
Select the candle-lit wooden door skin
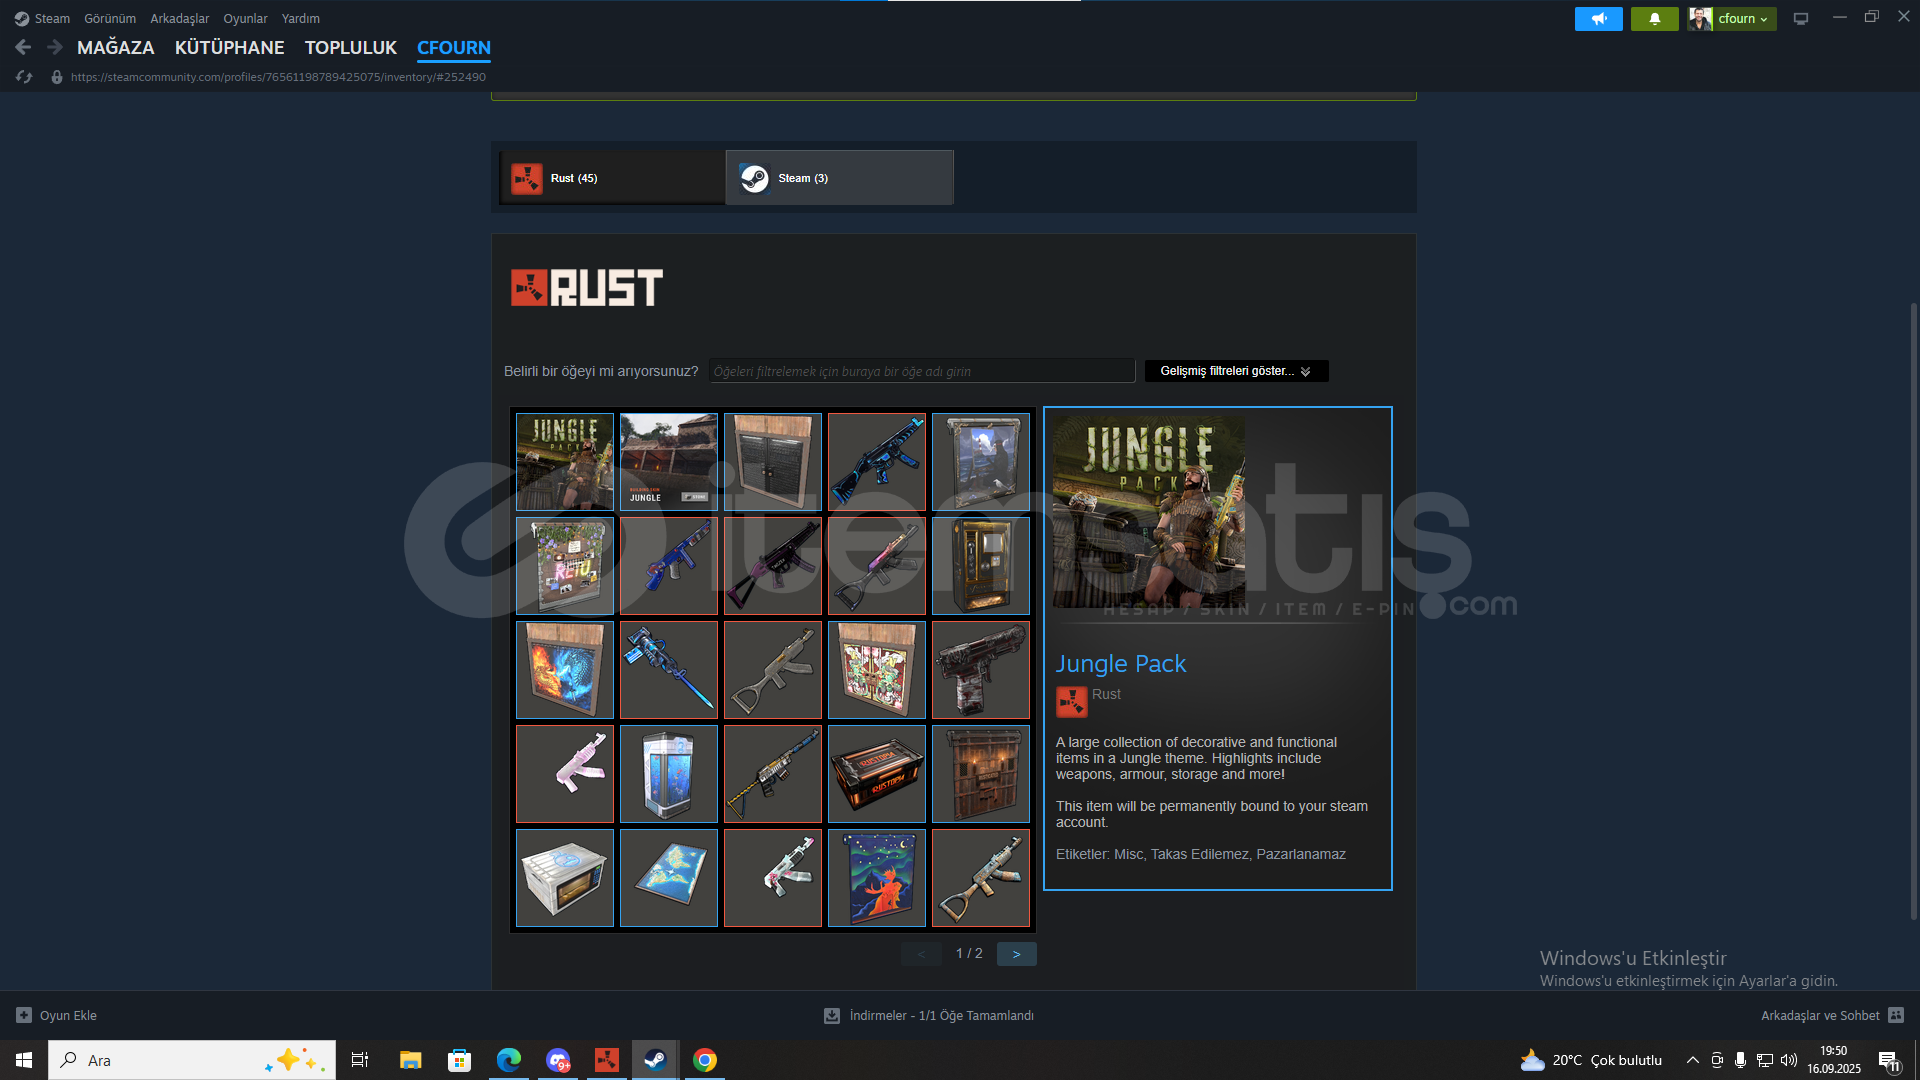(x=981, y=774)
